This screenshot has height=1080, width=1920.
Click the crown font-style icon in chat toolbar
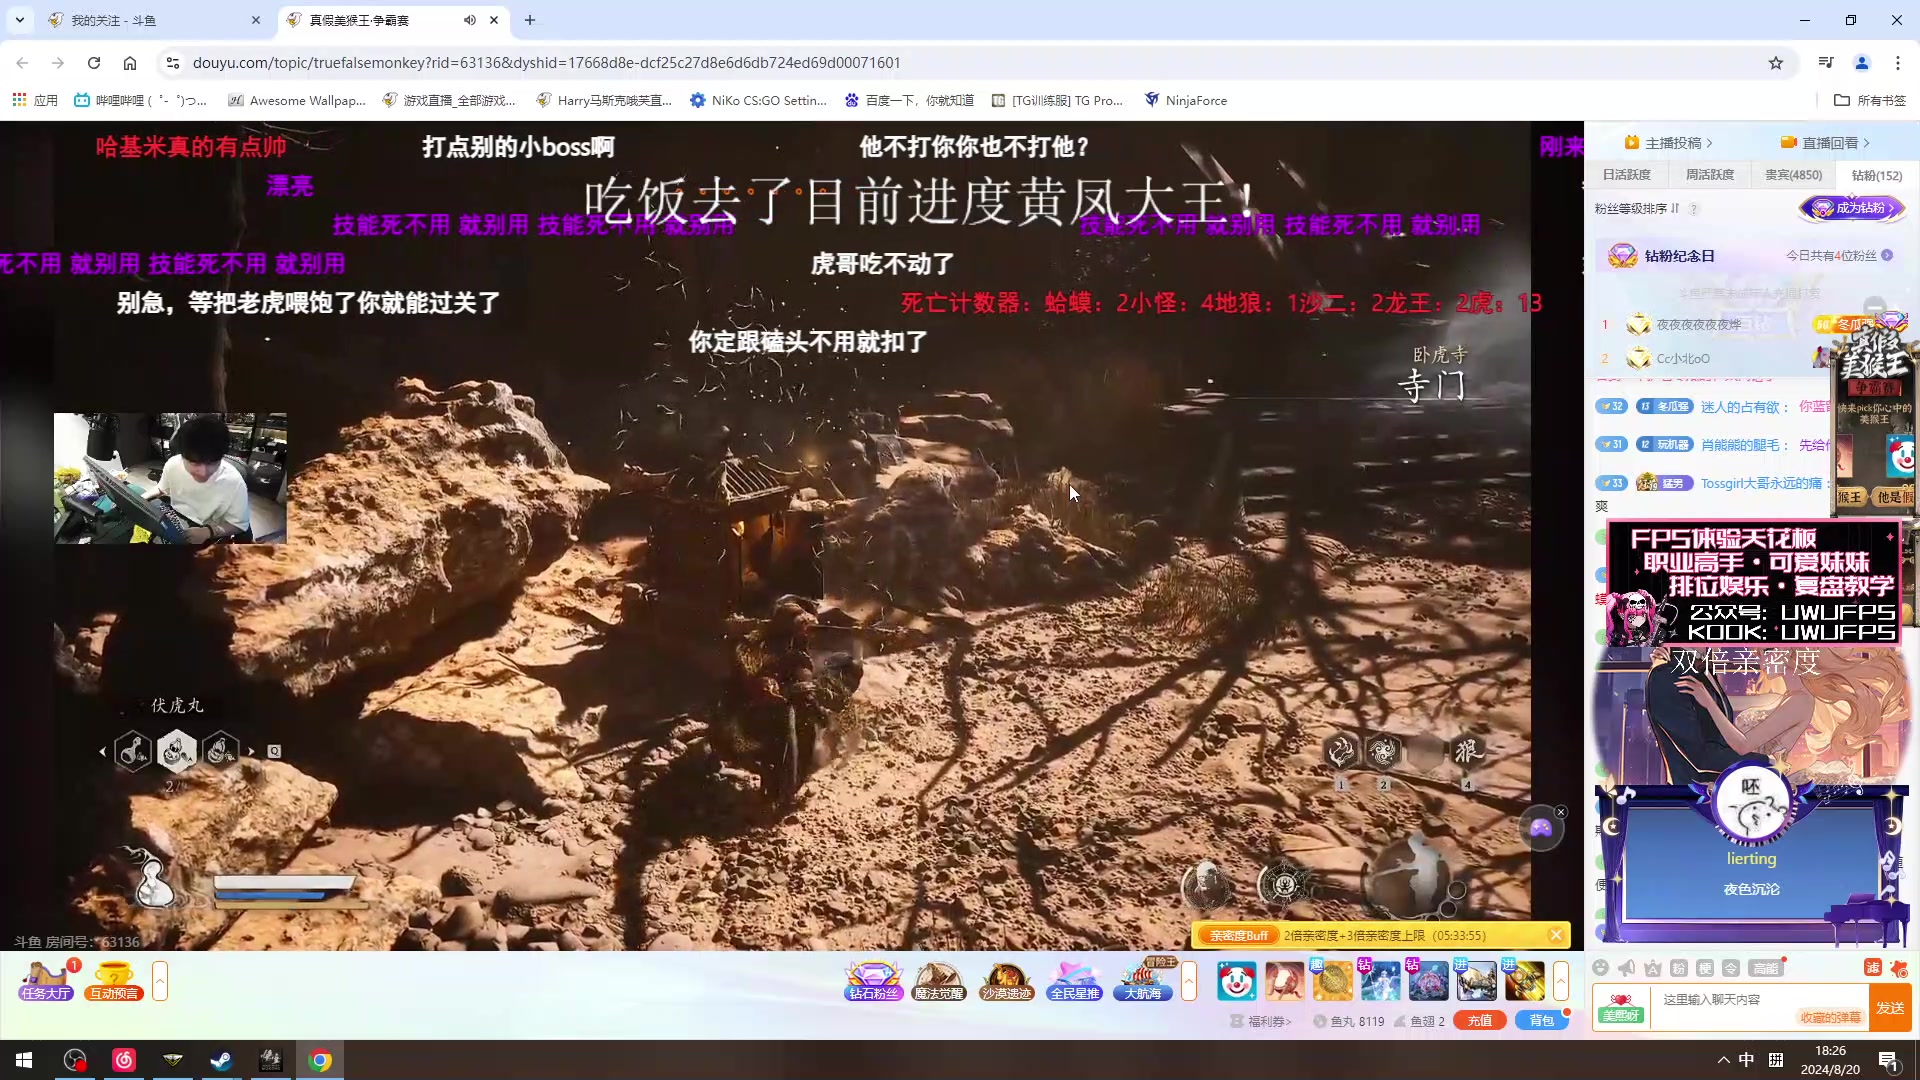1652,967
